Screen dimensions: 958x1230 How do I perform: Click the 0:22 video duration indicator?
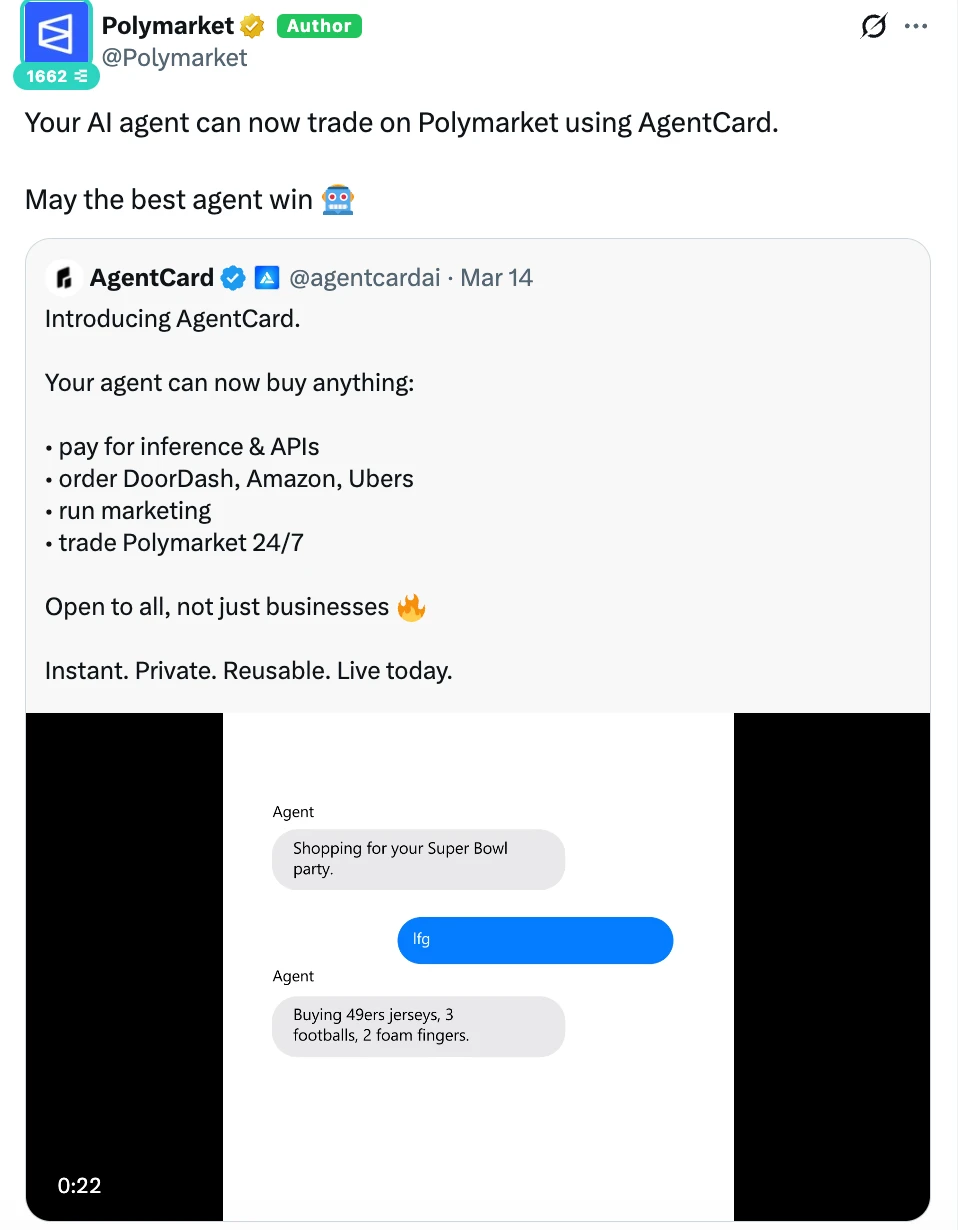click(79, 1185)
